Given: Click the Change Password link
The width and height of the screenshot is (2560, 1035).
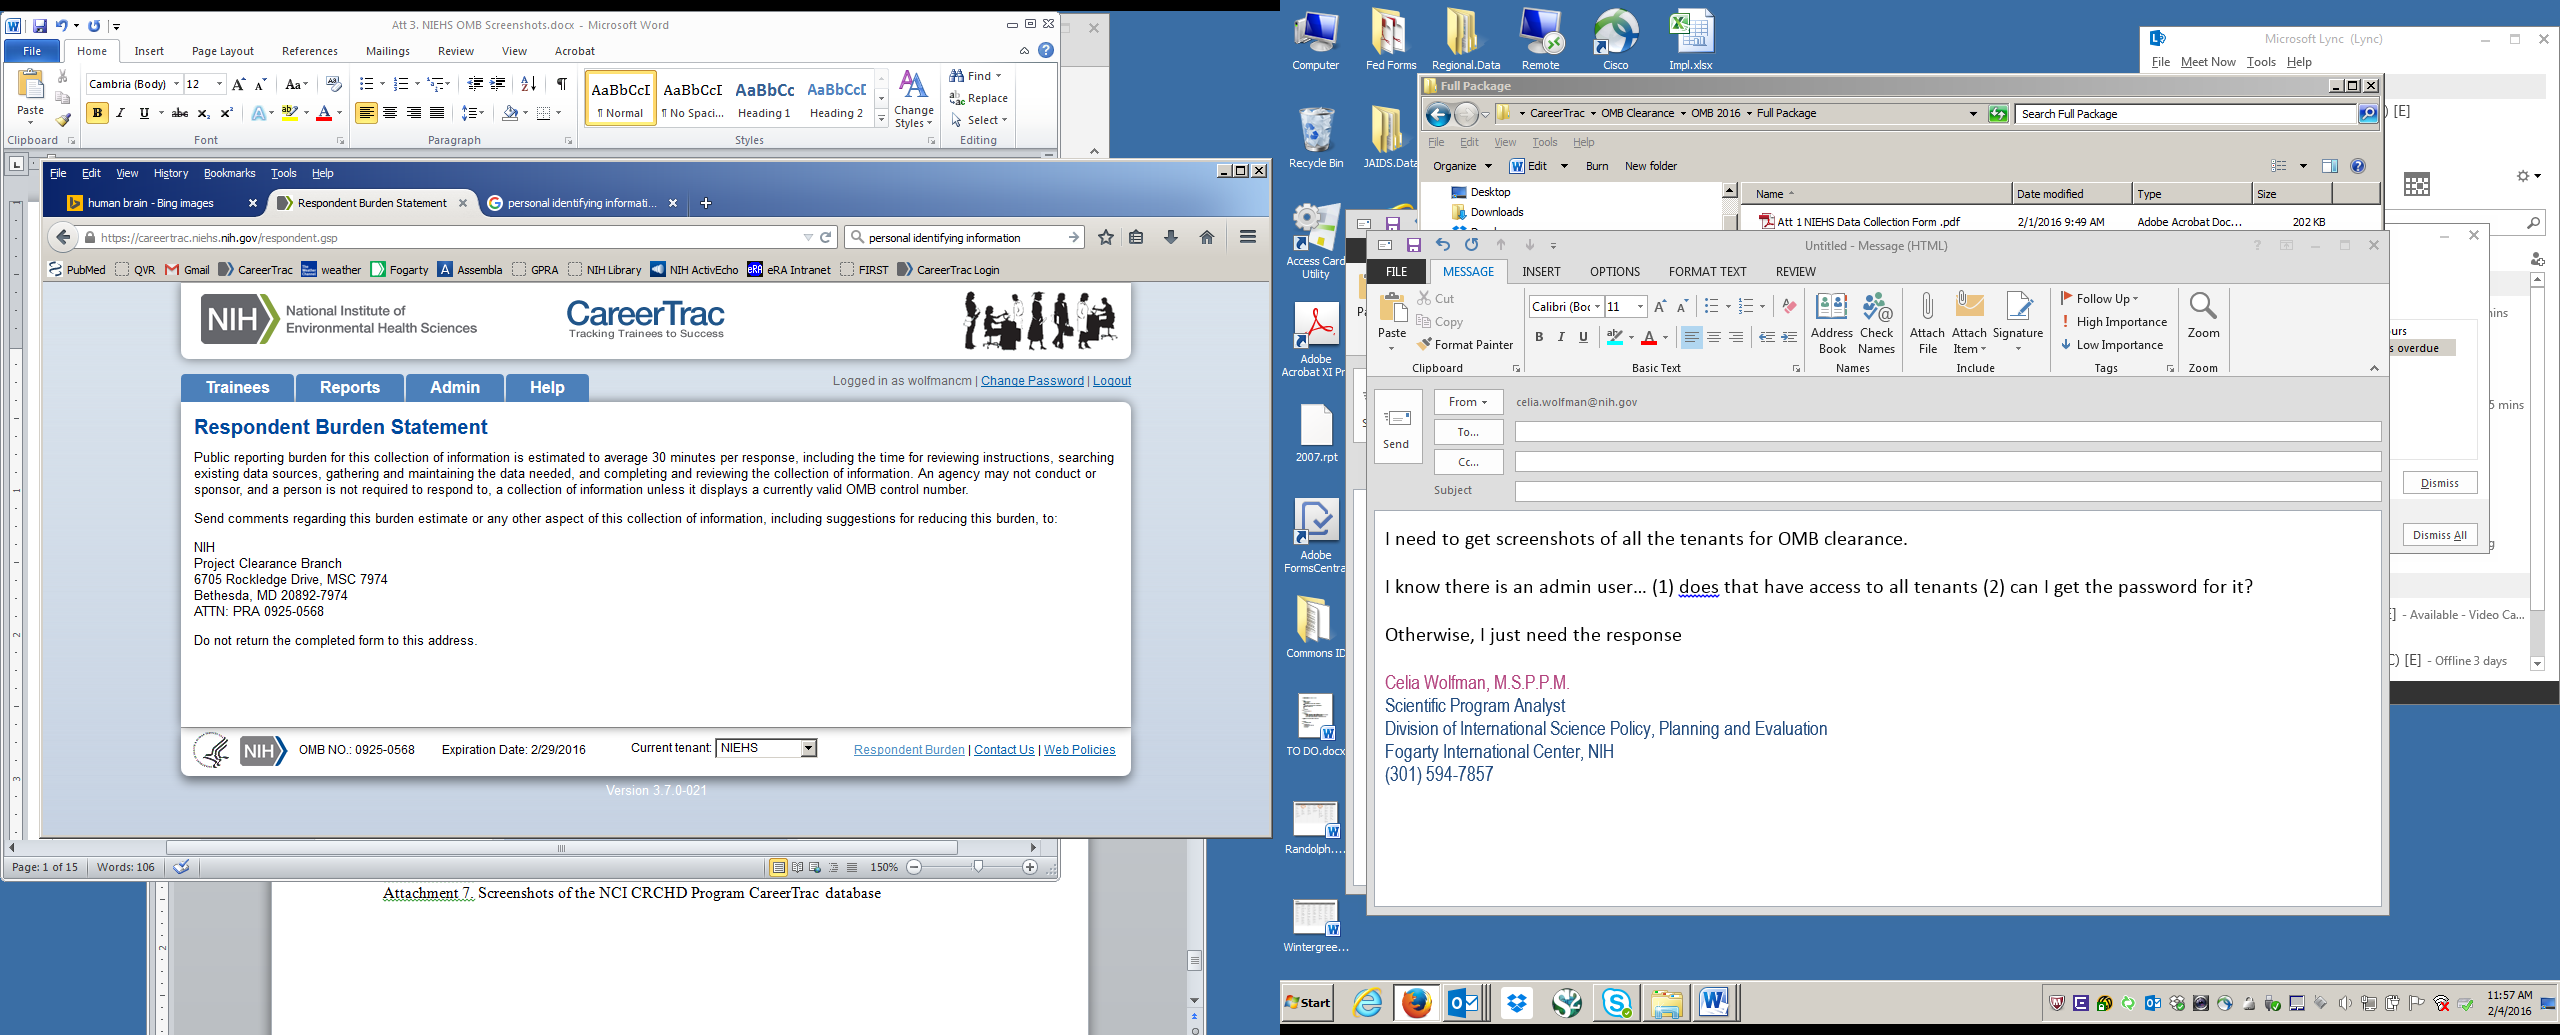Looking at the screenshot, I should (x=1032, y=381).
